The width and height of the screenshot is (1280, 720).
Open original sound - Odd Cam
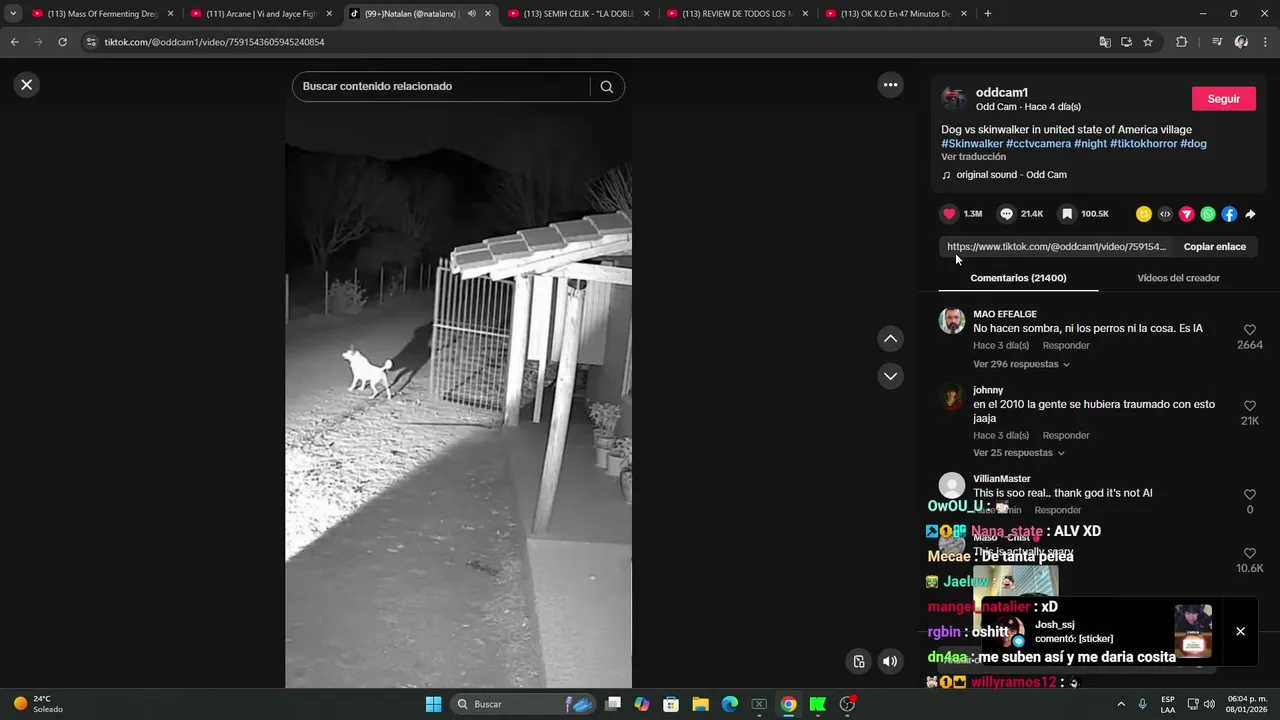point(1011,175)
